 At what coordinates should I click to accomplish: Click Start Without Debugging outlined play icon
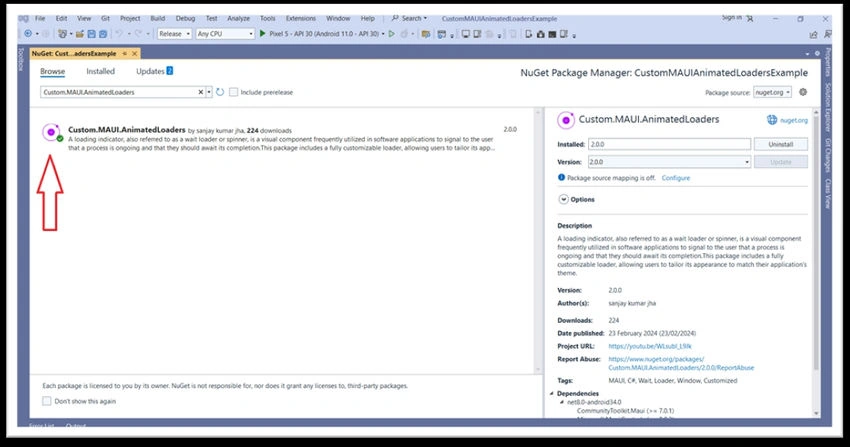point(391,34)
